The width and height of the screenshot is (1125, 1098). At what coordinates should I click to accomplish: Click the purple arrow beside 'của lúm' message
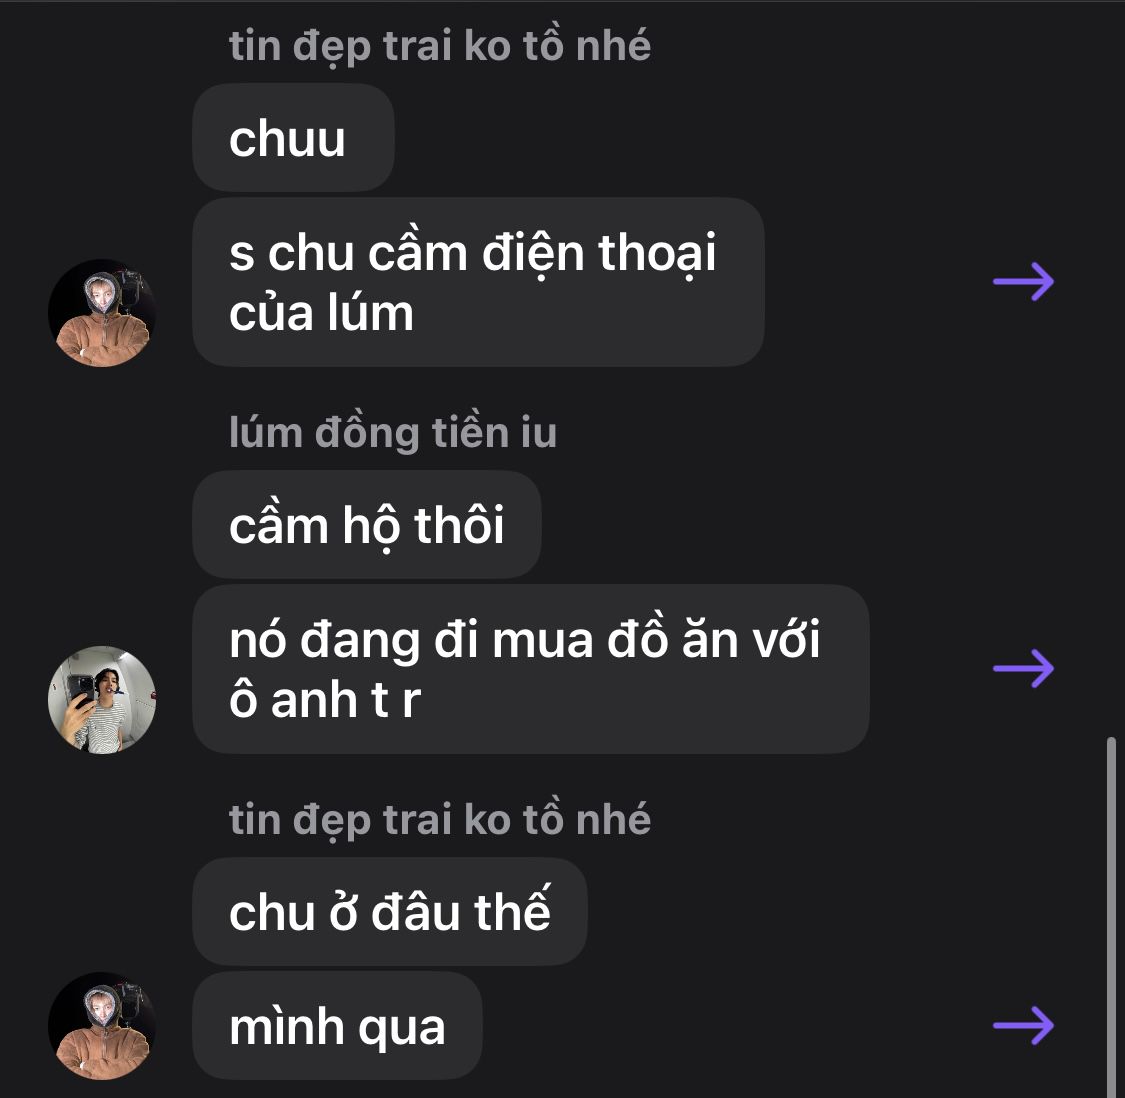[1024, 281]
